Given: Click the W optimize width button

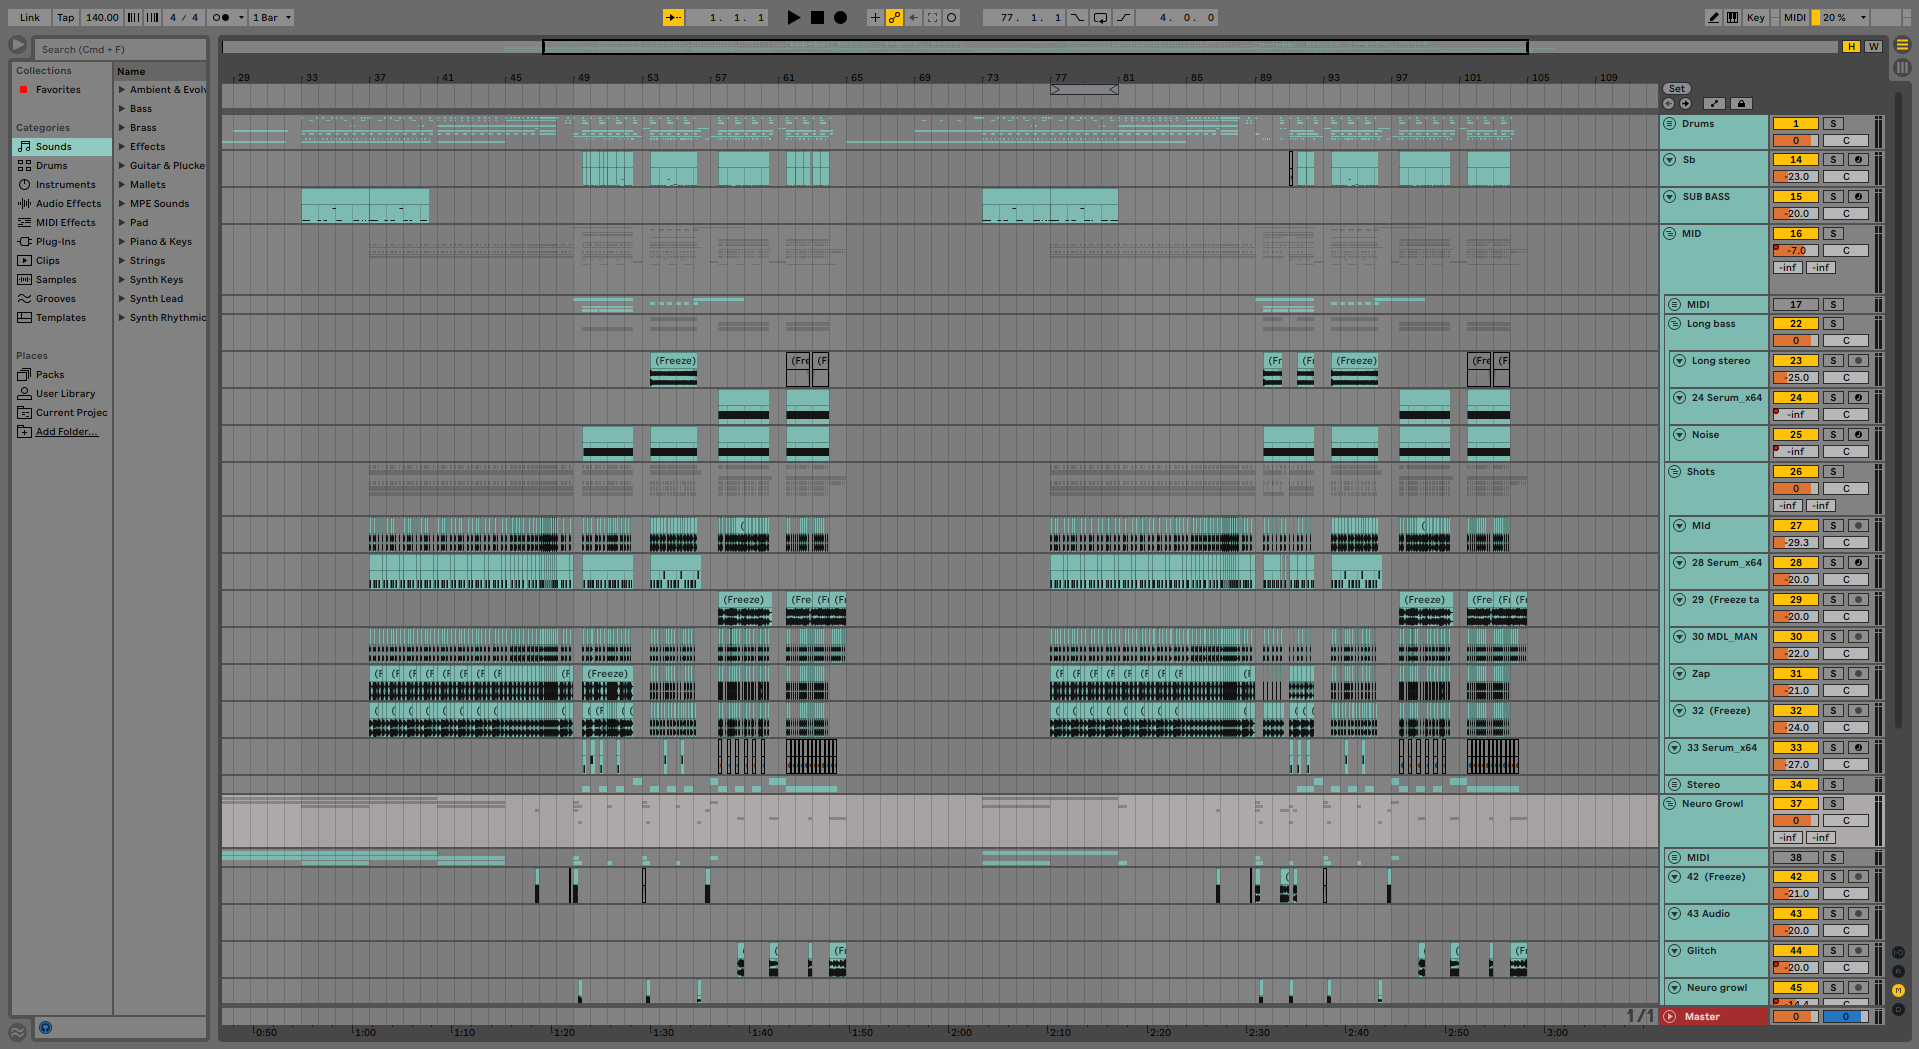Looking at the screenshot, I should tap(1873, 46).
